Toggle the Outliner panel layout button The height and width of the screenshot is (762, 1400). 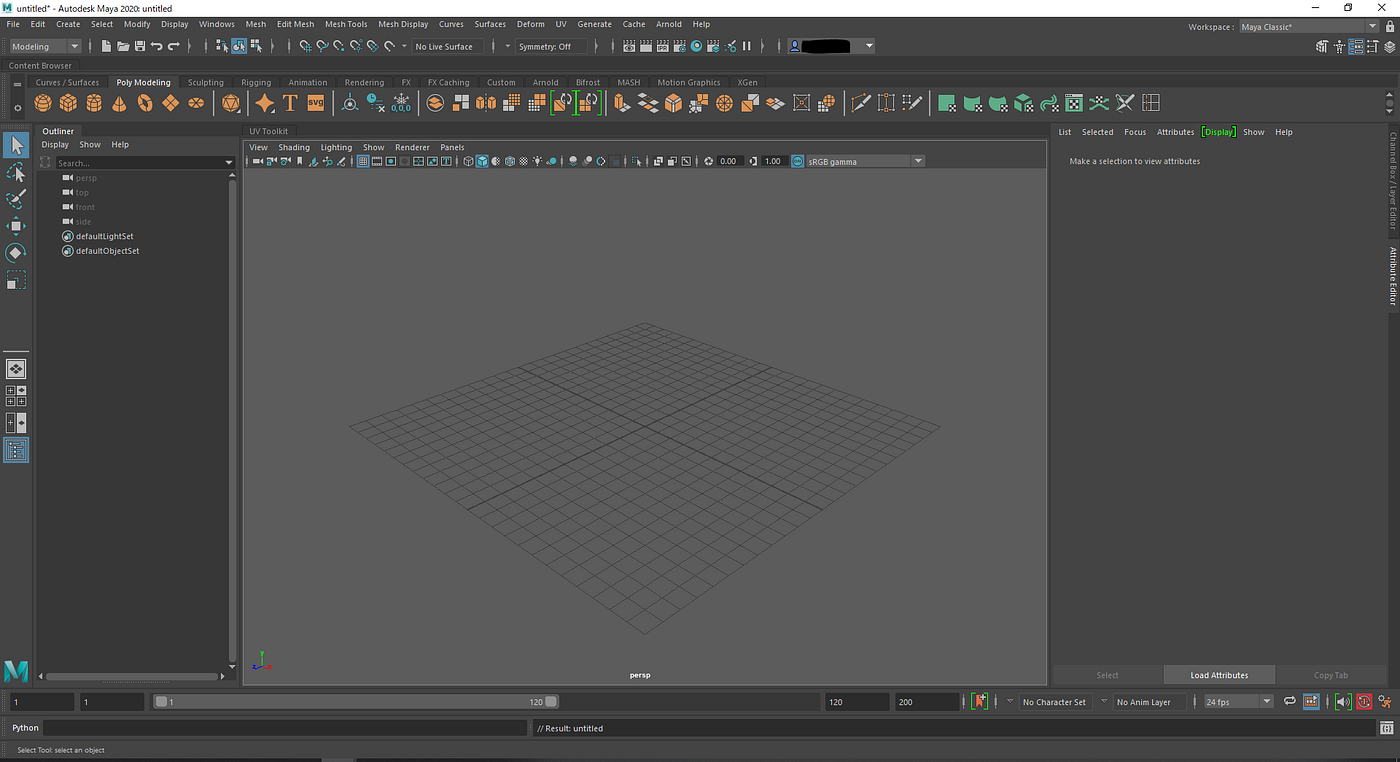[x=16, y=450]
